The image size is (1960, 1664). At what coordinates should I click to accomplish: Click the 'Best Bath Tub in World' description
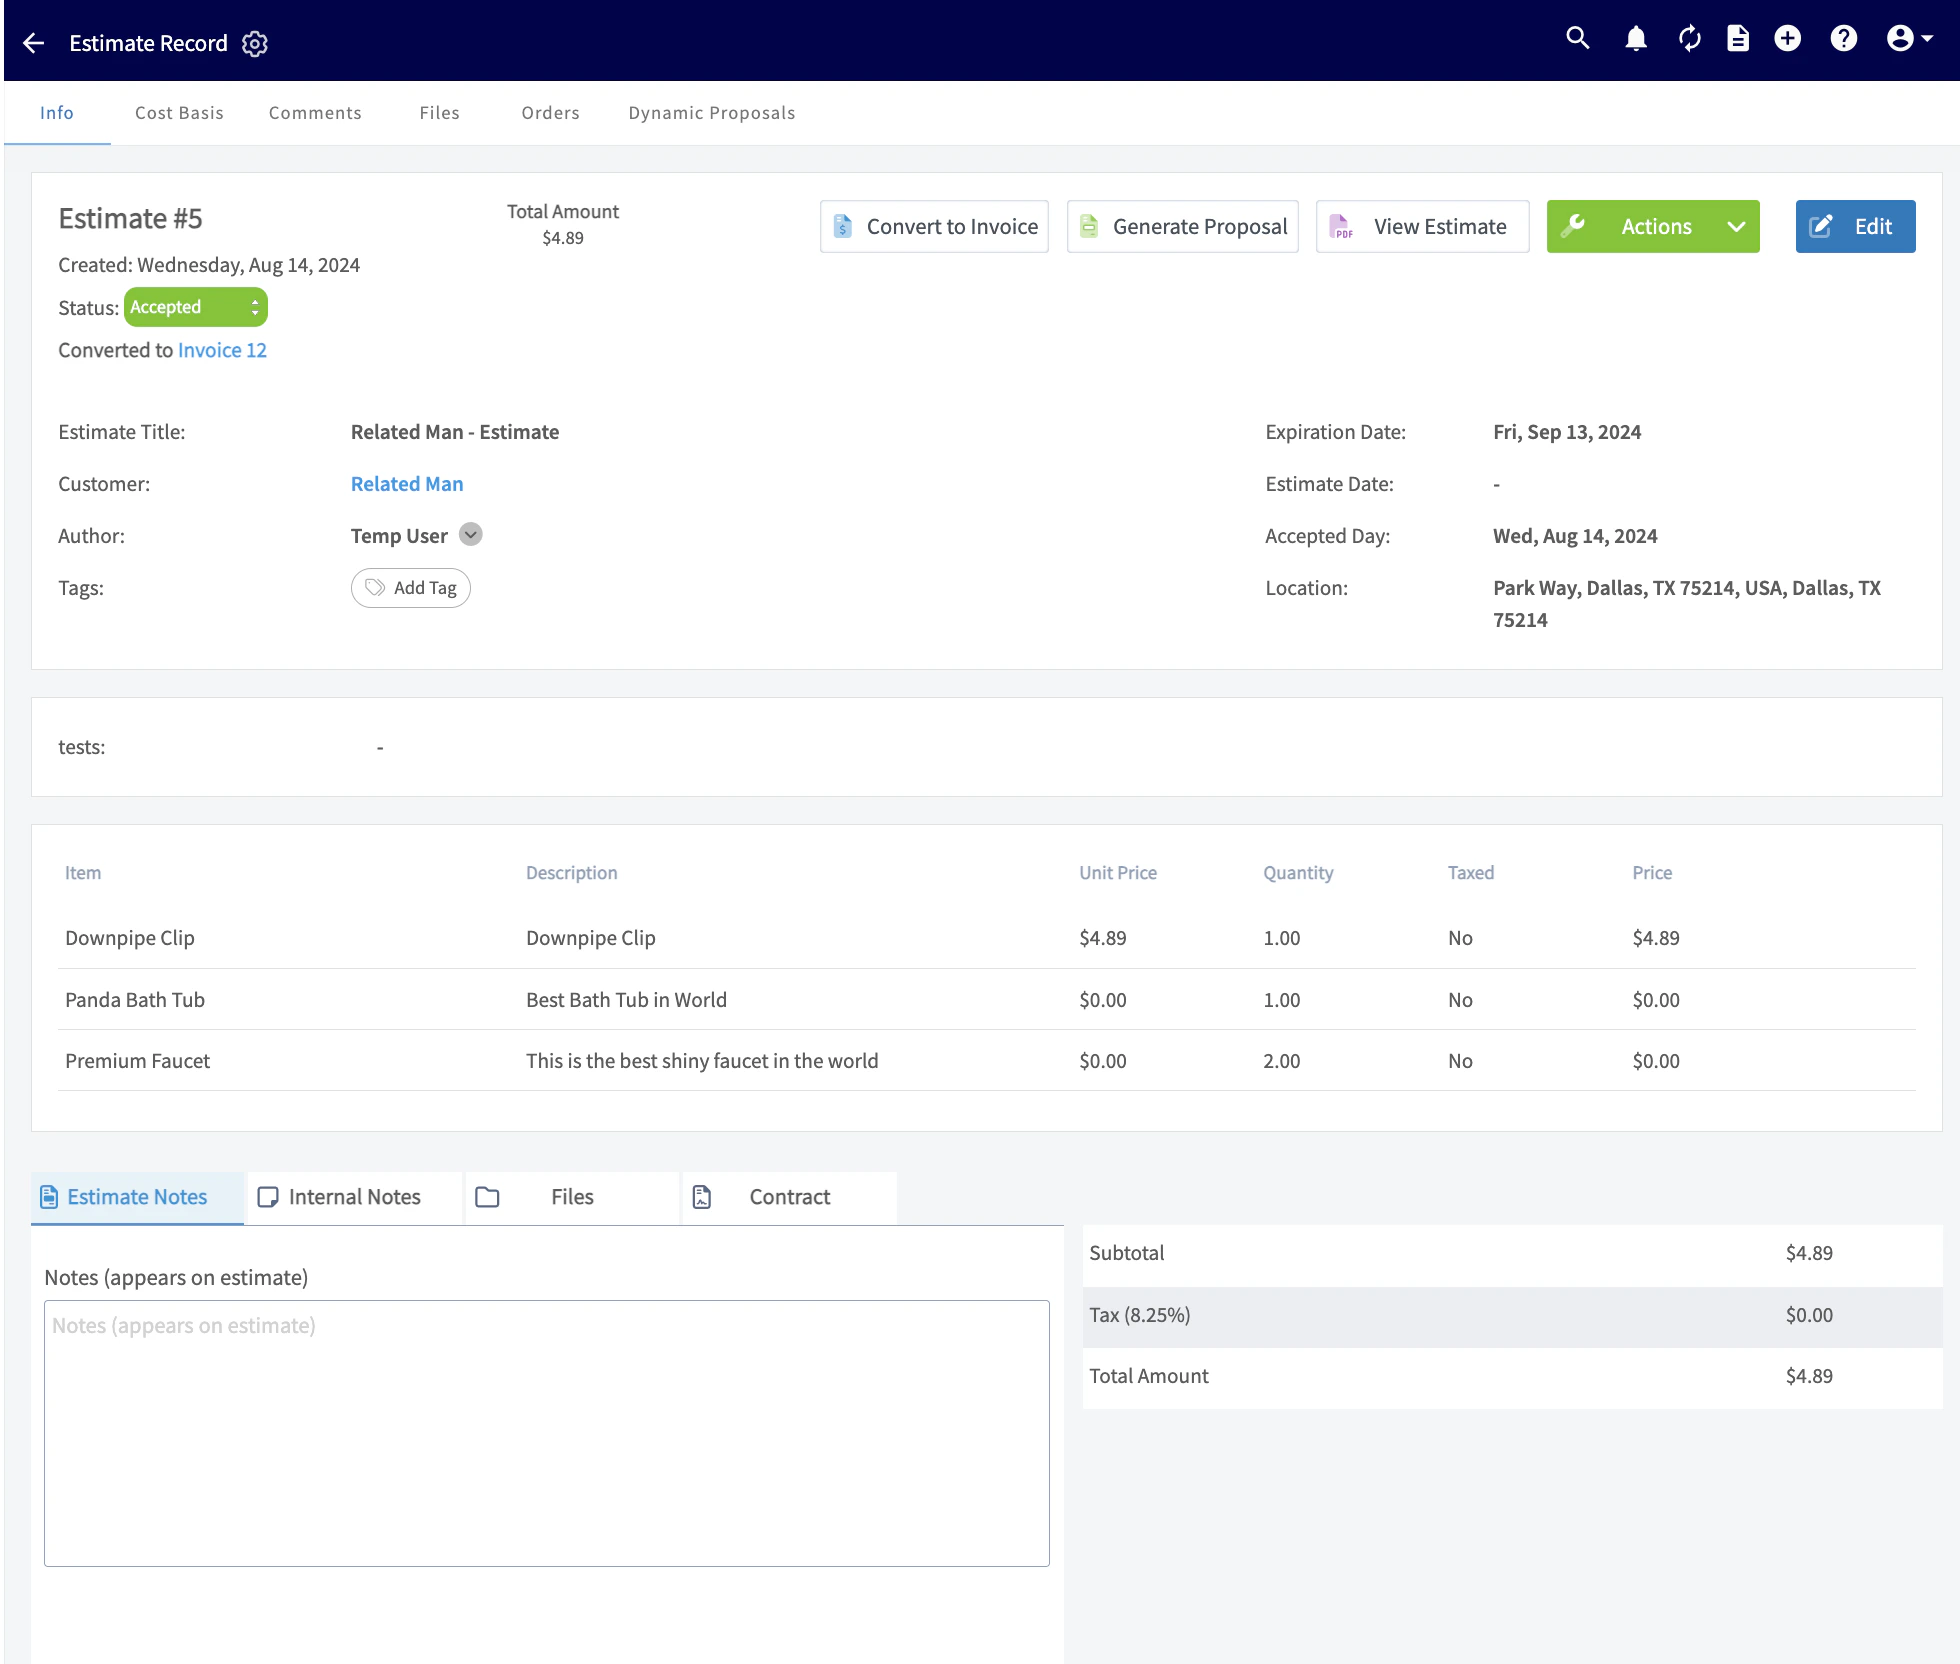coord(626,1000)
